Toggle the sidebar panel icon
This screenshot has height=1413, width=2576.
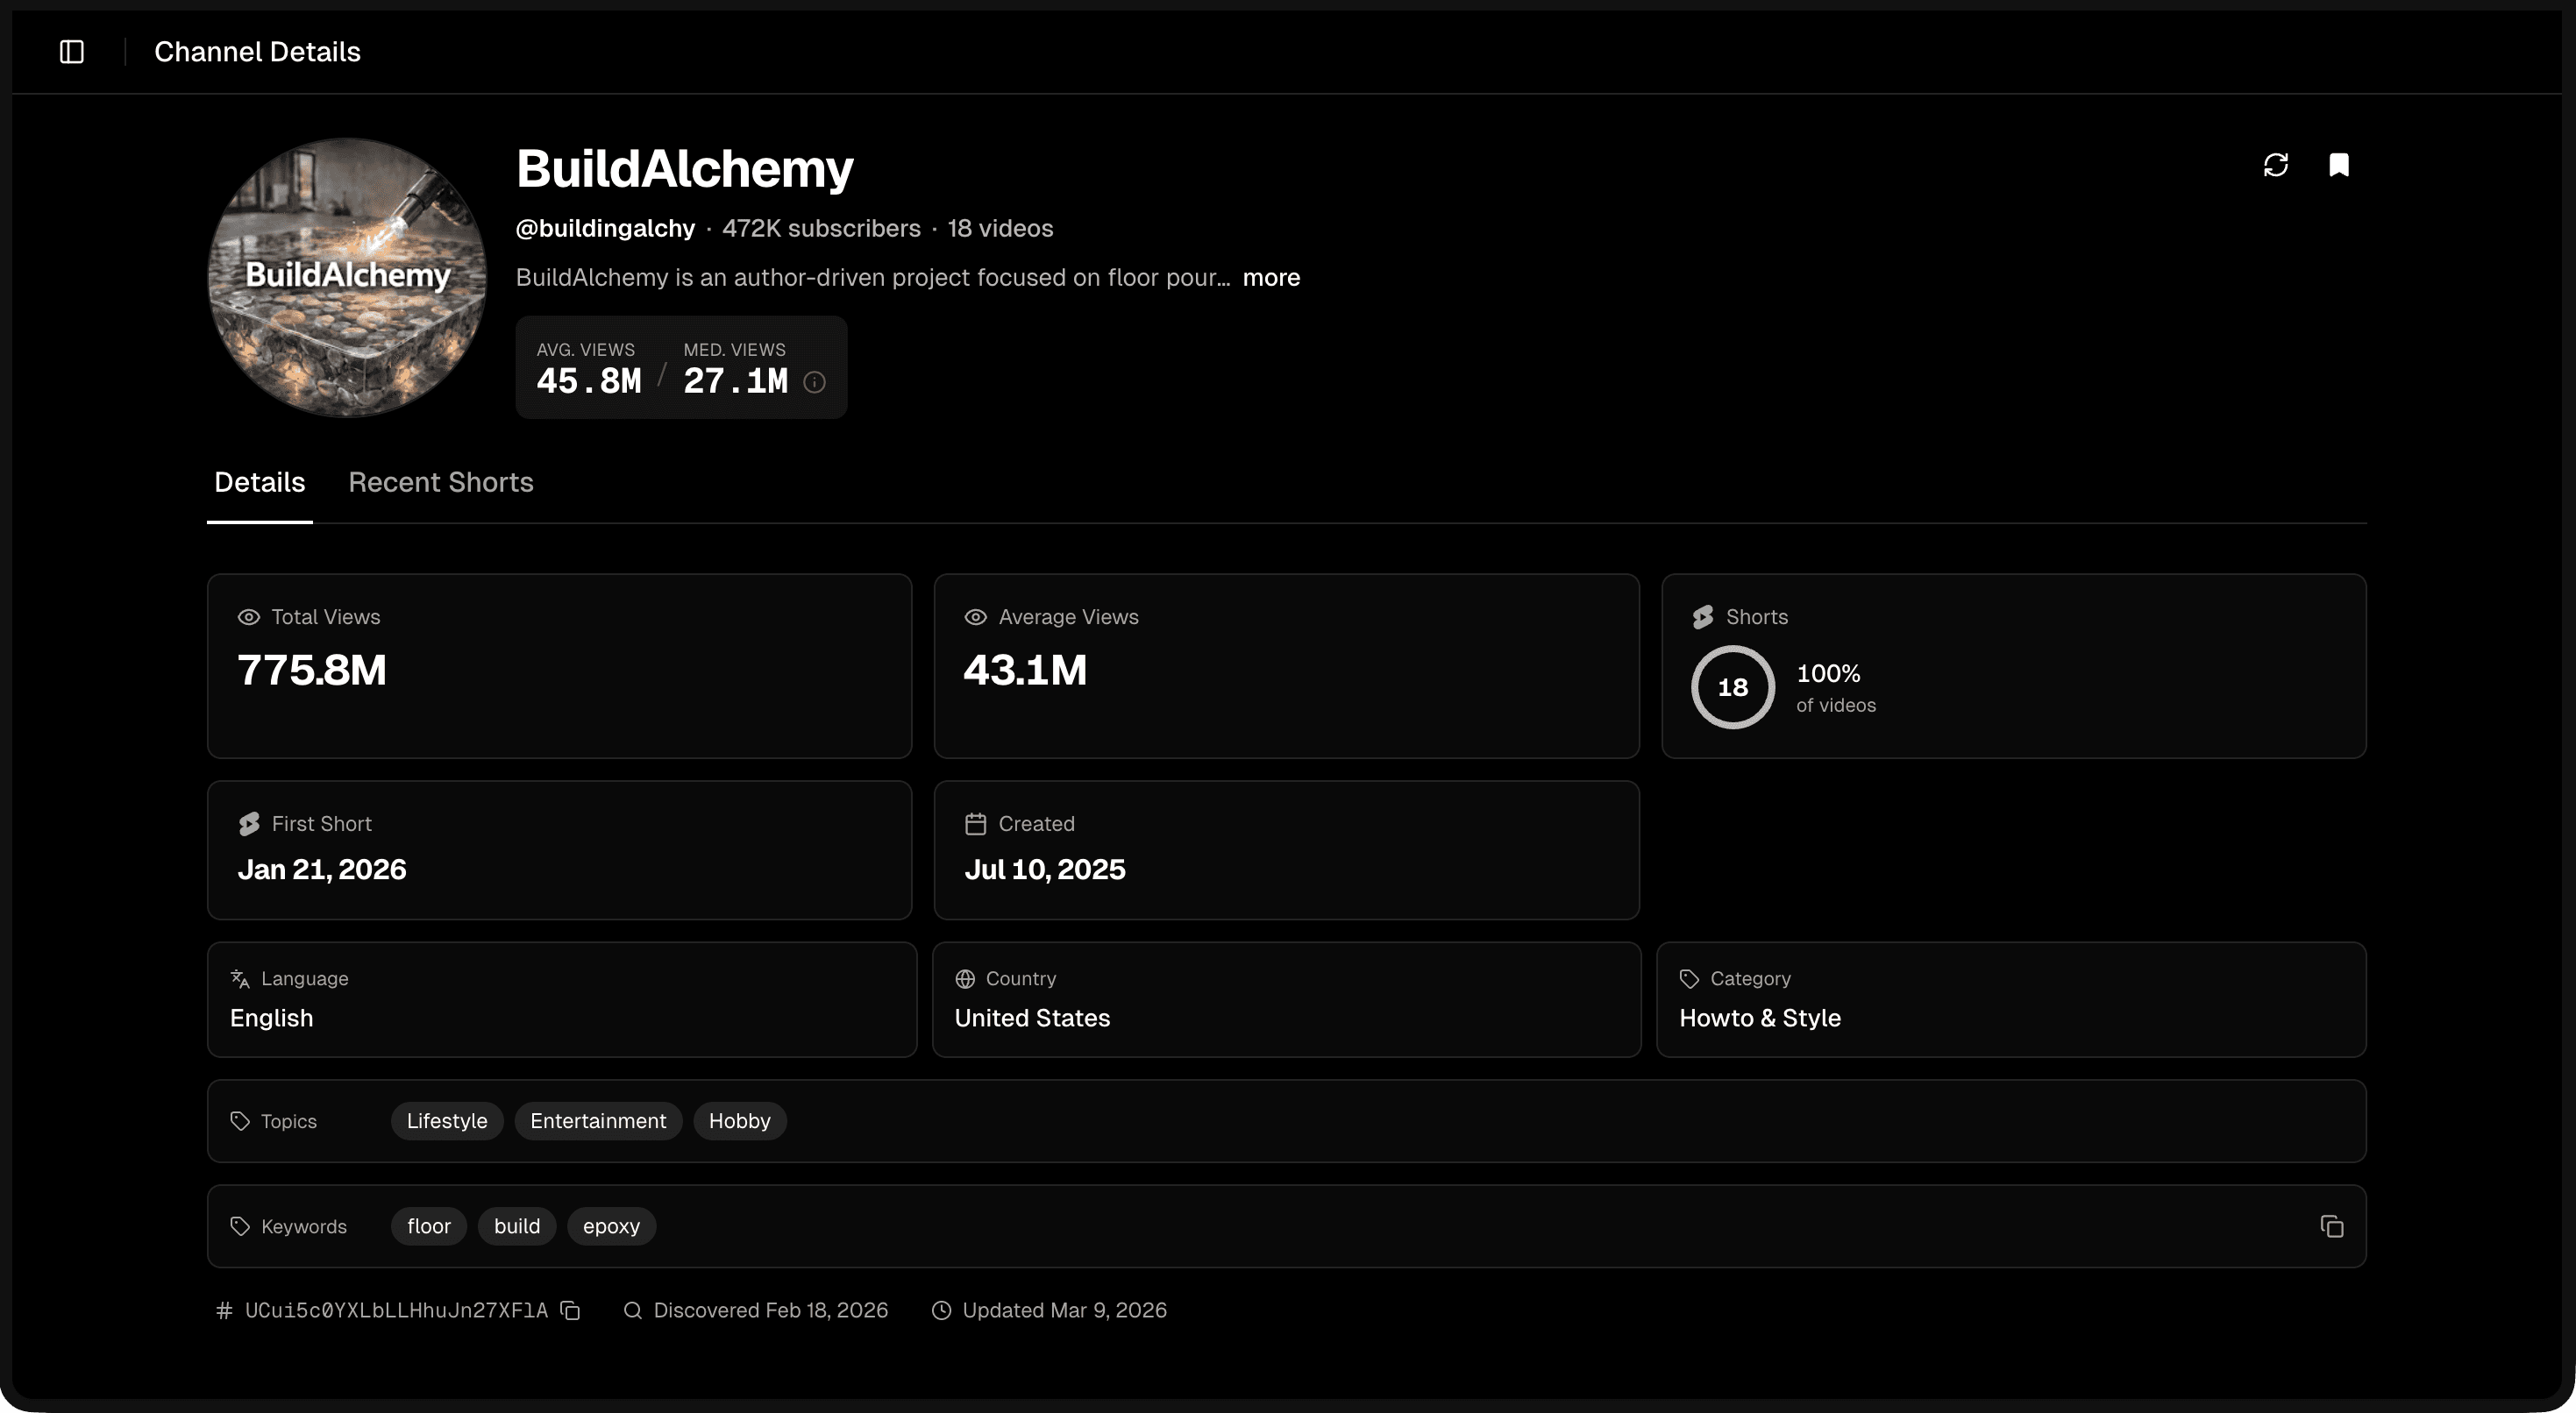pos(71,51)
